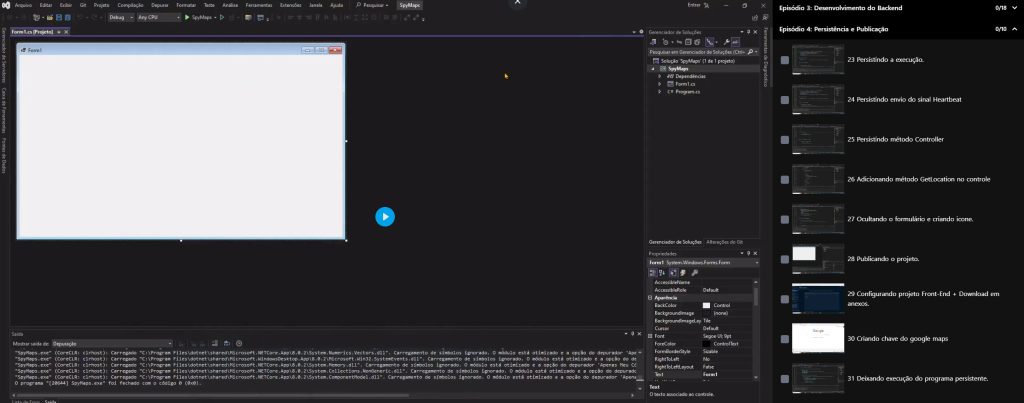Click the Show All Files icon in Solution Explorer

(x=697, y=42)
